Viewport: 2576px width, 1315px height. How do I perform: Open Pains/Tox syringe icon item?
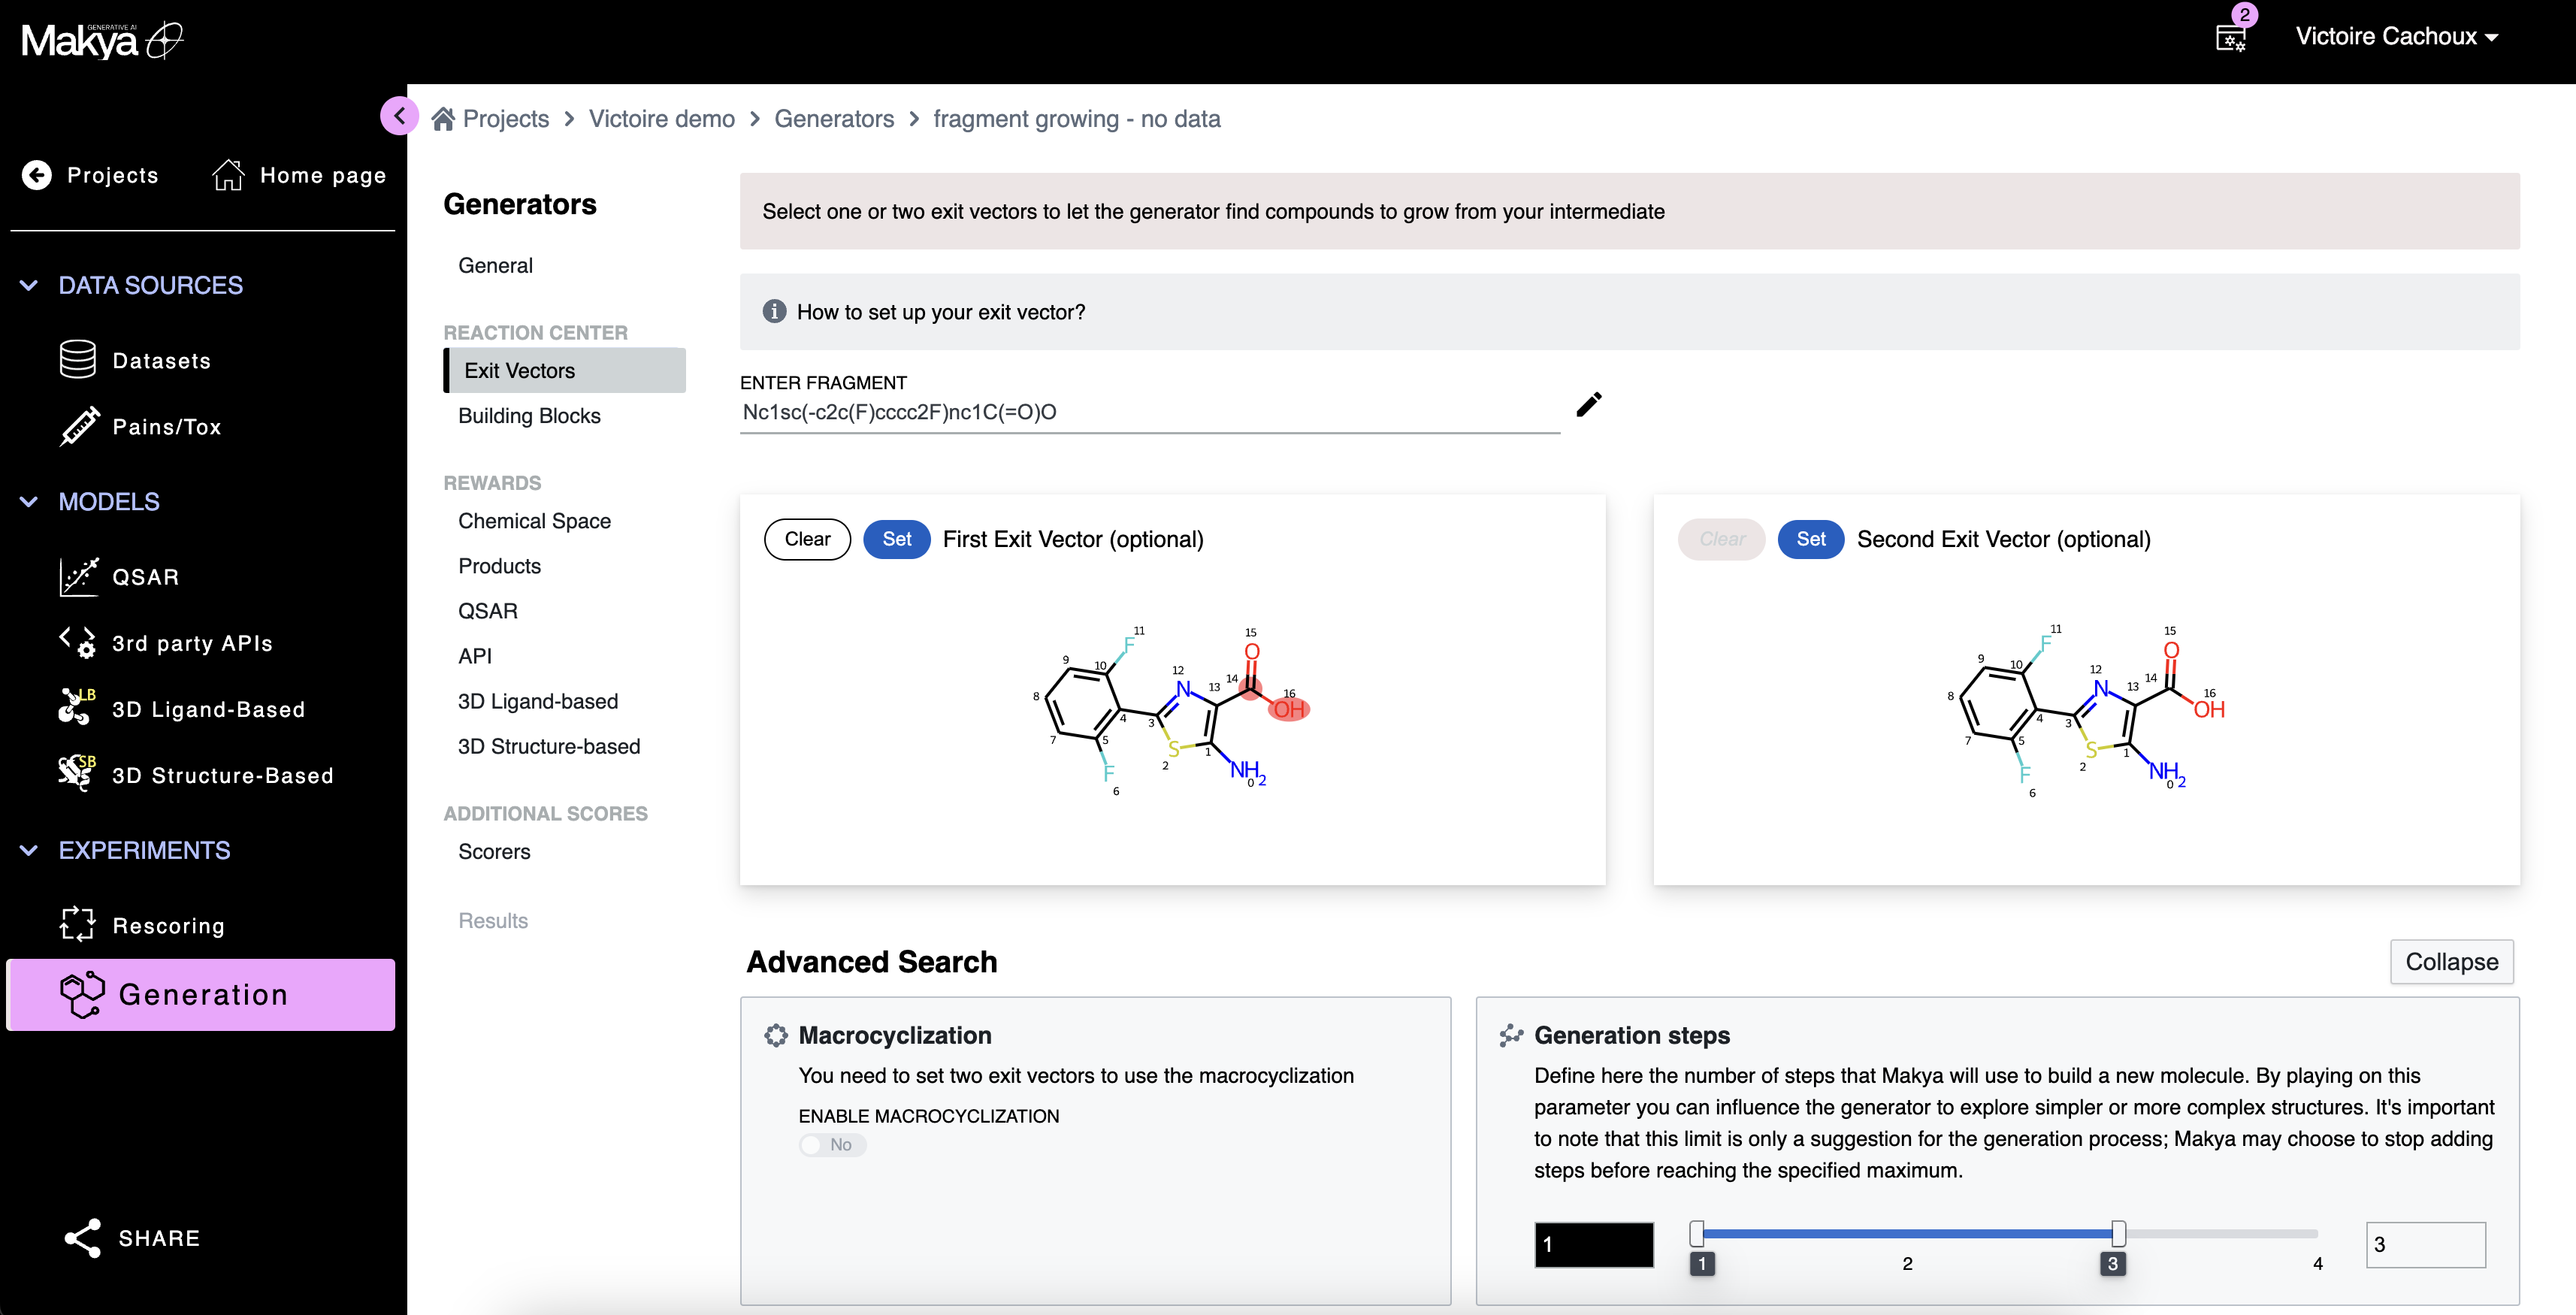point(79,426)
